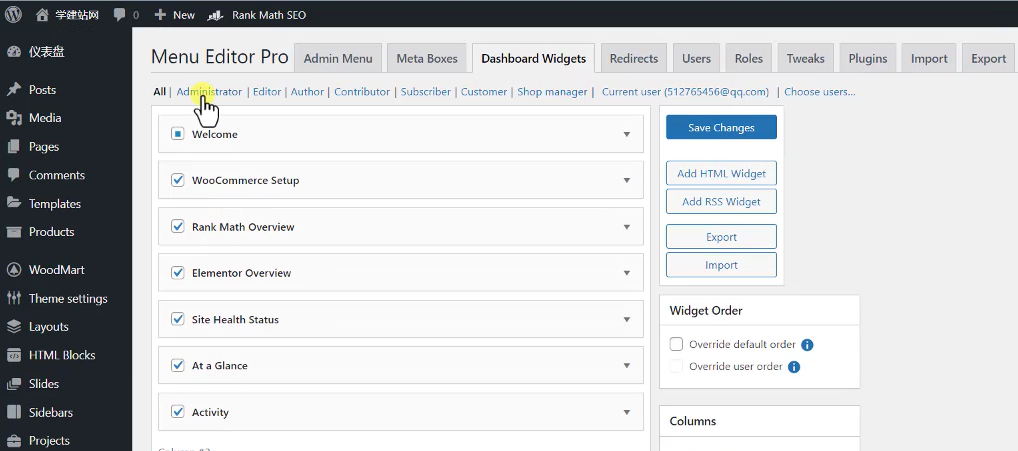
Task: Switch to the Meta Boxes tab
Action: click(427, 58)
